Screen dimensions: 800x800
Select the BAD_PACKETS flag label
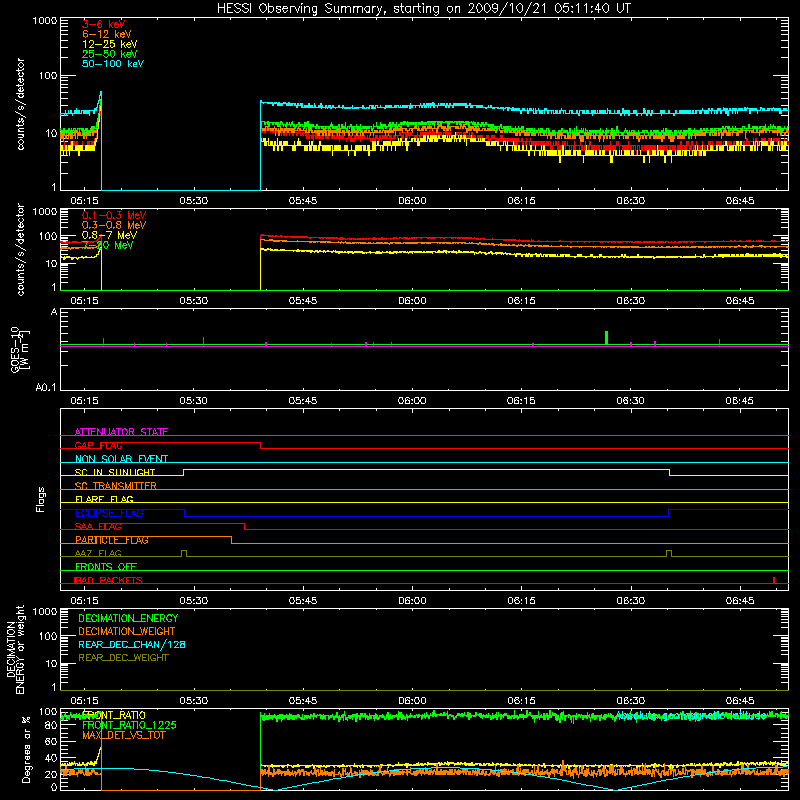108,580
